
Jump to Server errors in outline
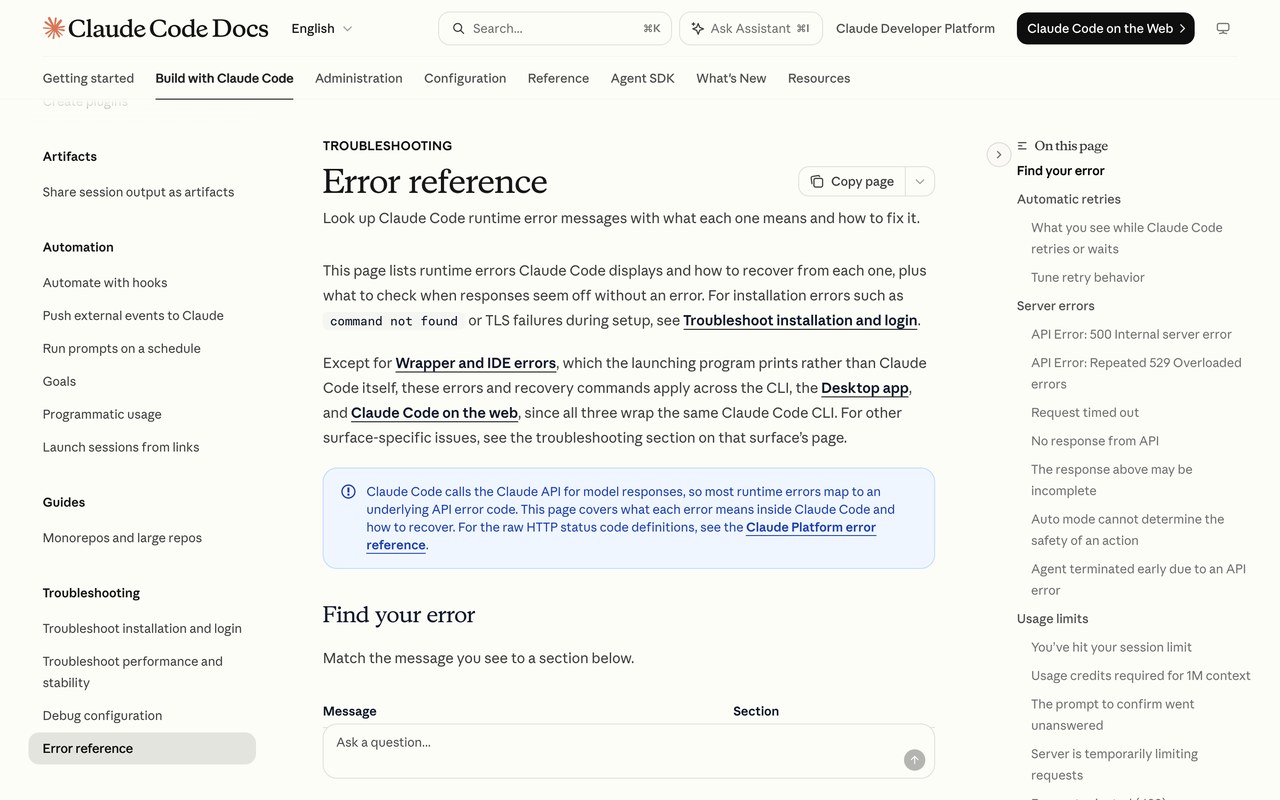(x=1055, y=306)
